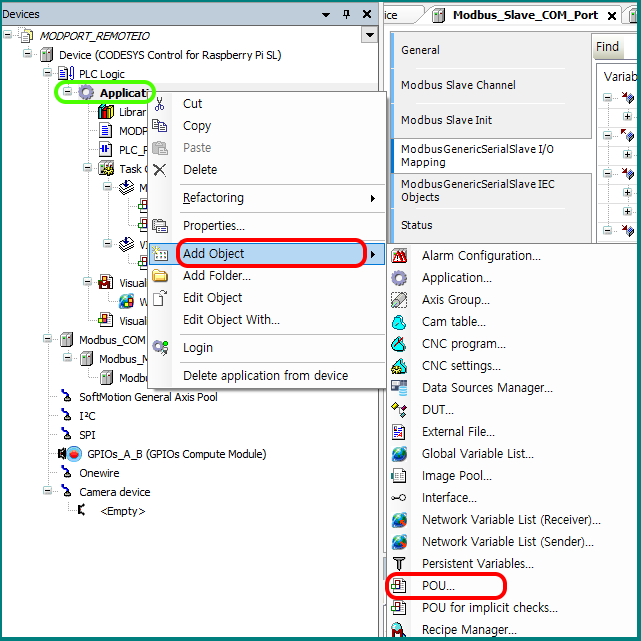This screenshot has height=641, width=641.
Task: Collapse the Application tree node
Action: 67,93
